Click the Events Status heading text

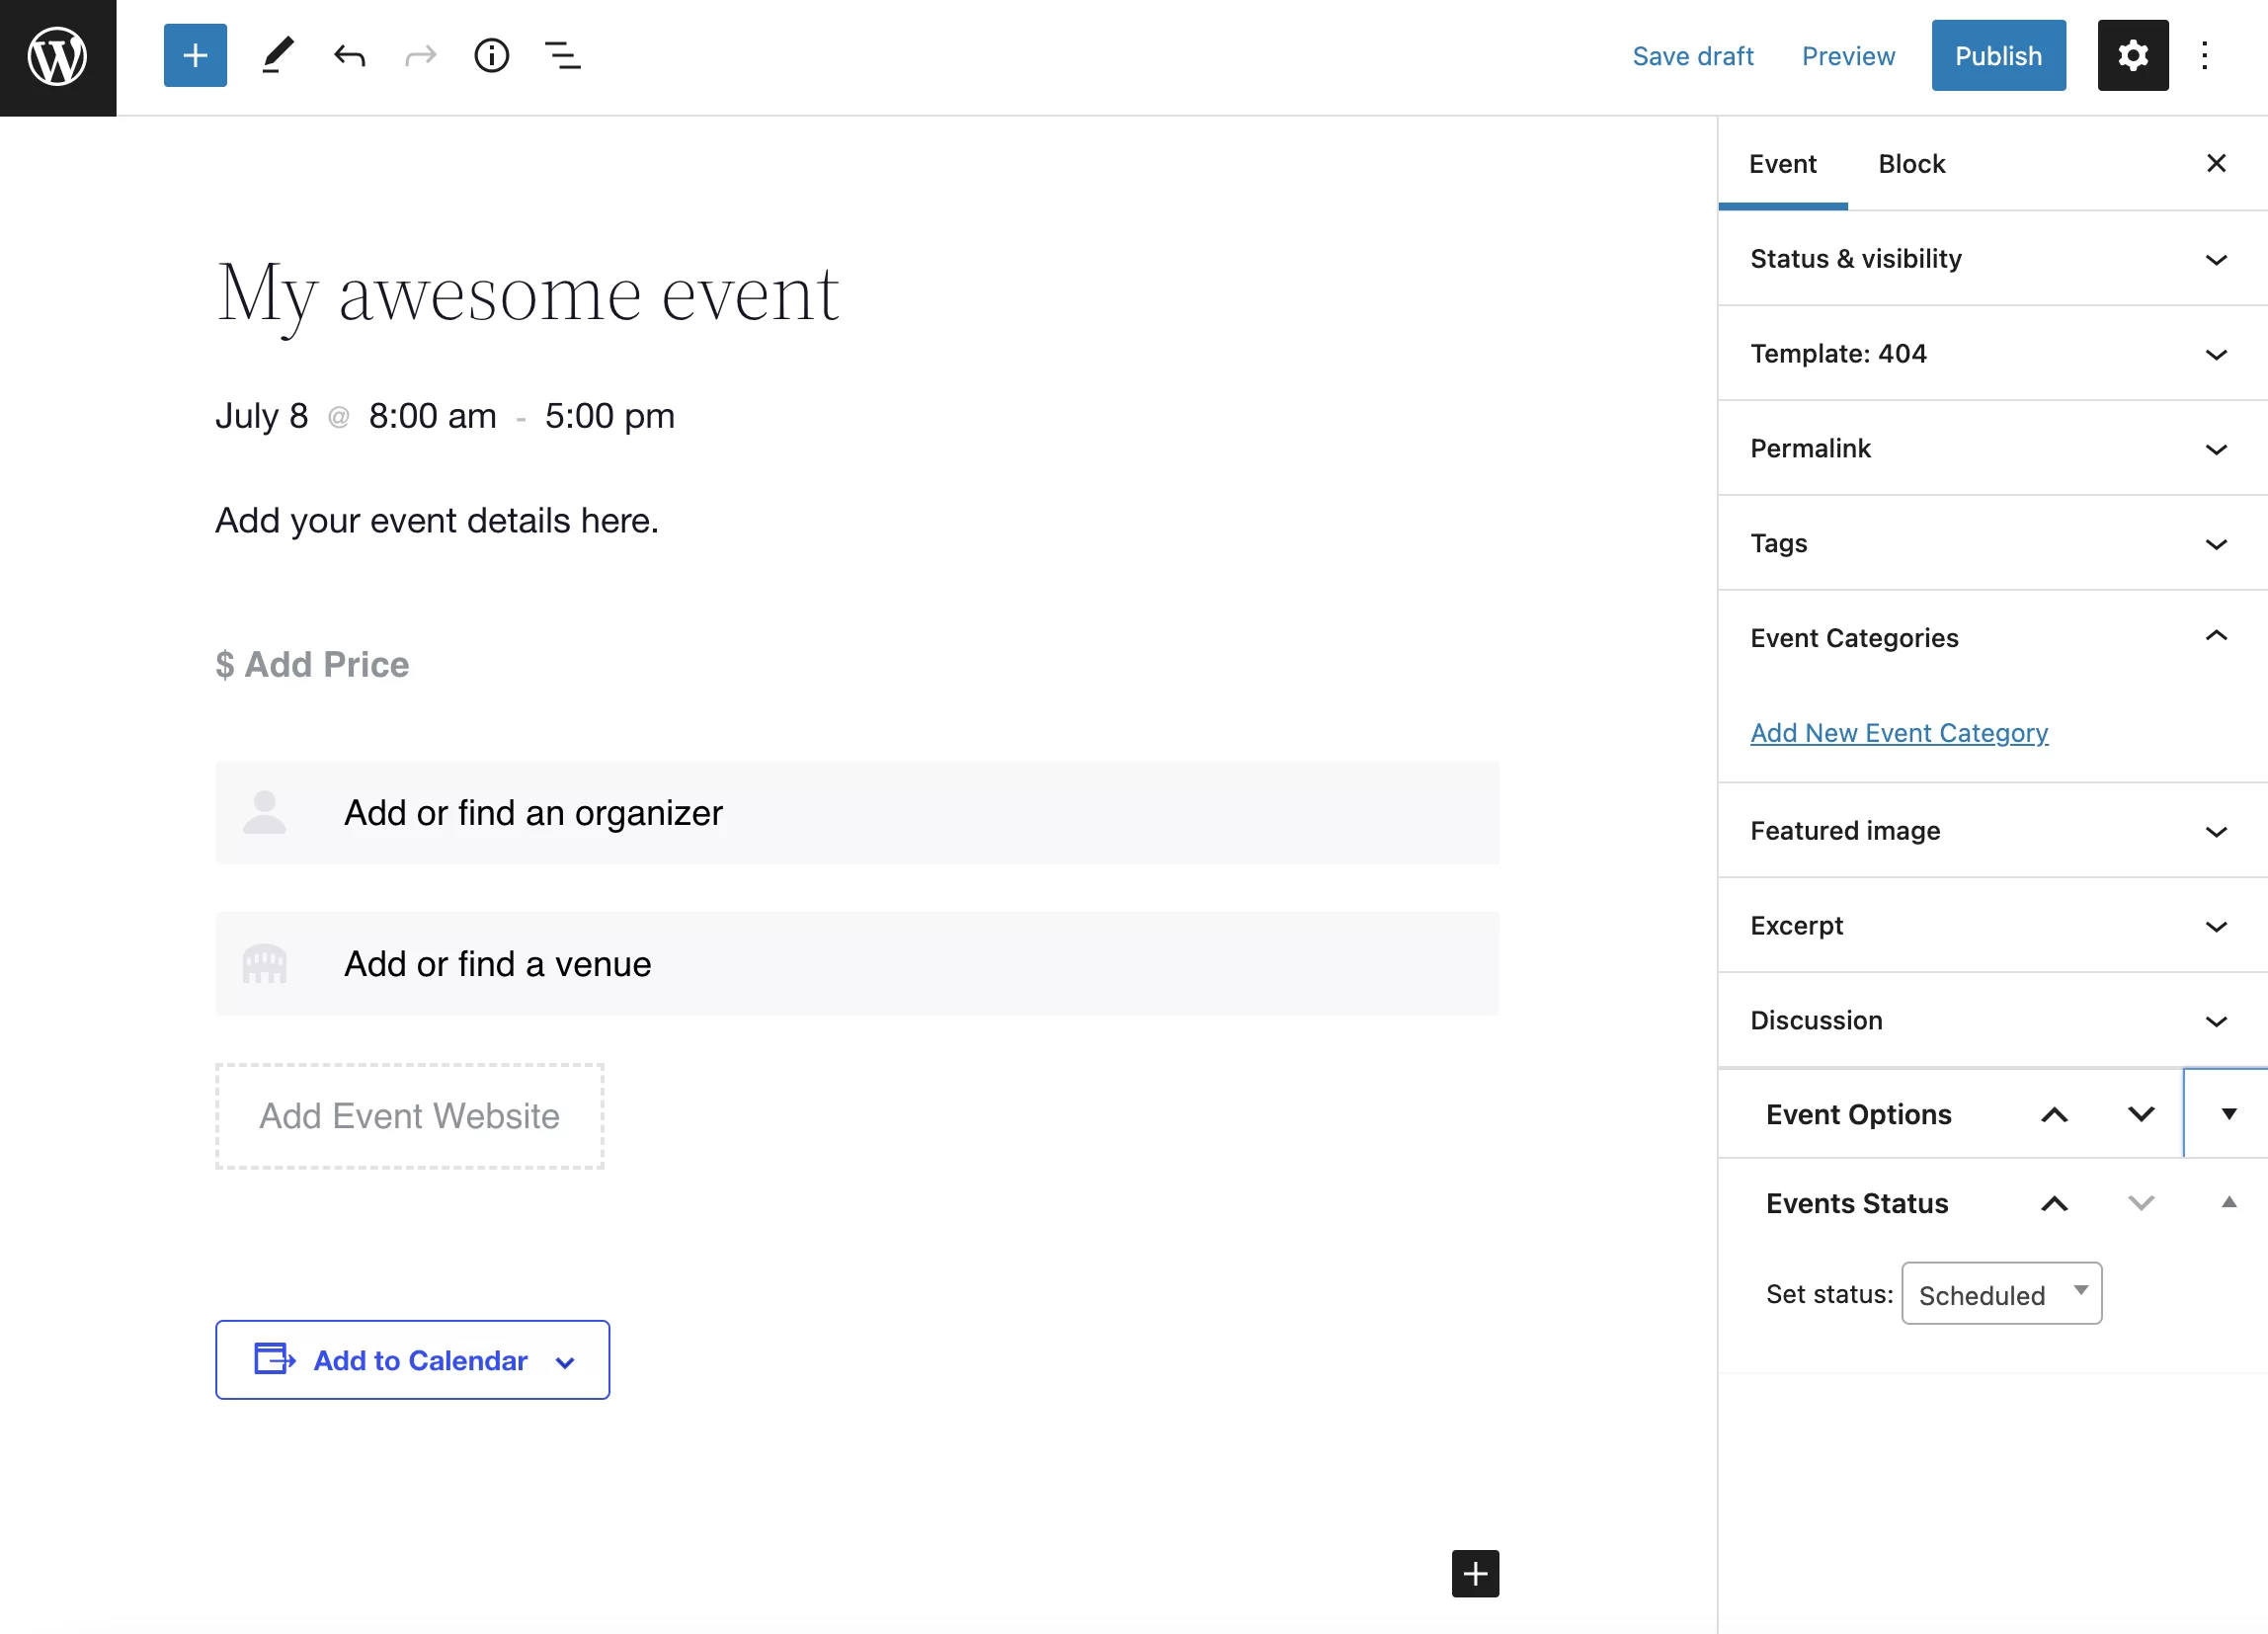[x=1857, y=1203]
